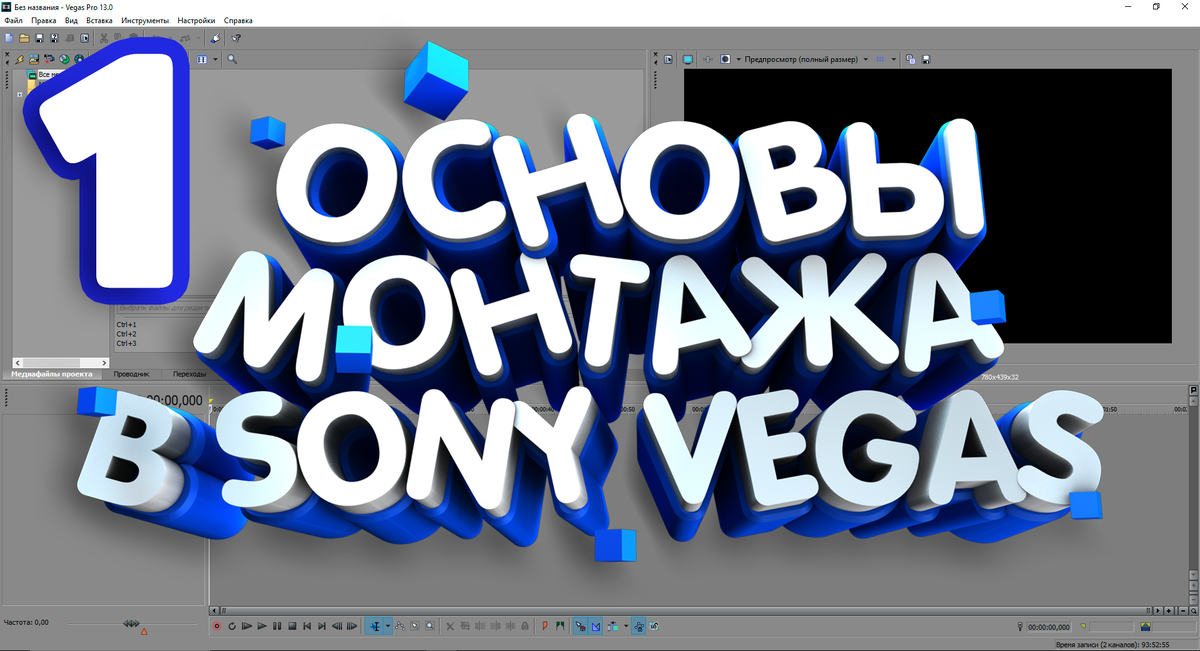The height and width of the screenshot is (651, 1200).
Task: Click the Save As icon in main toolbar
Action: coord(55,38)
